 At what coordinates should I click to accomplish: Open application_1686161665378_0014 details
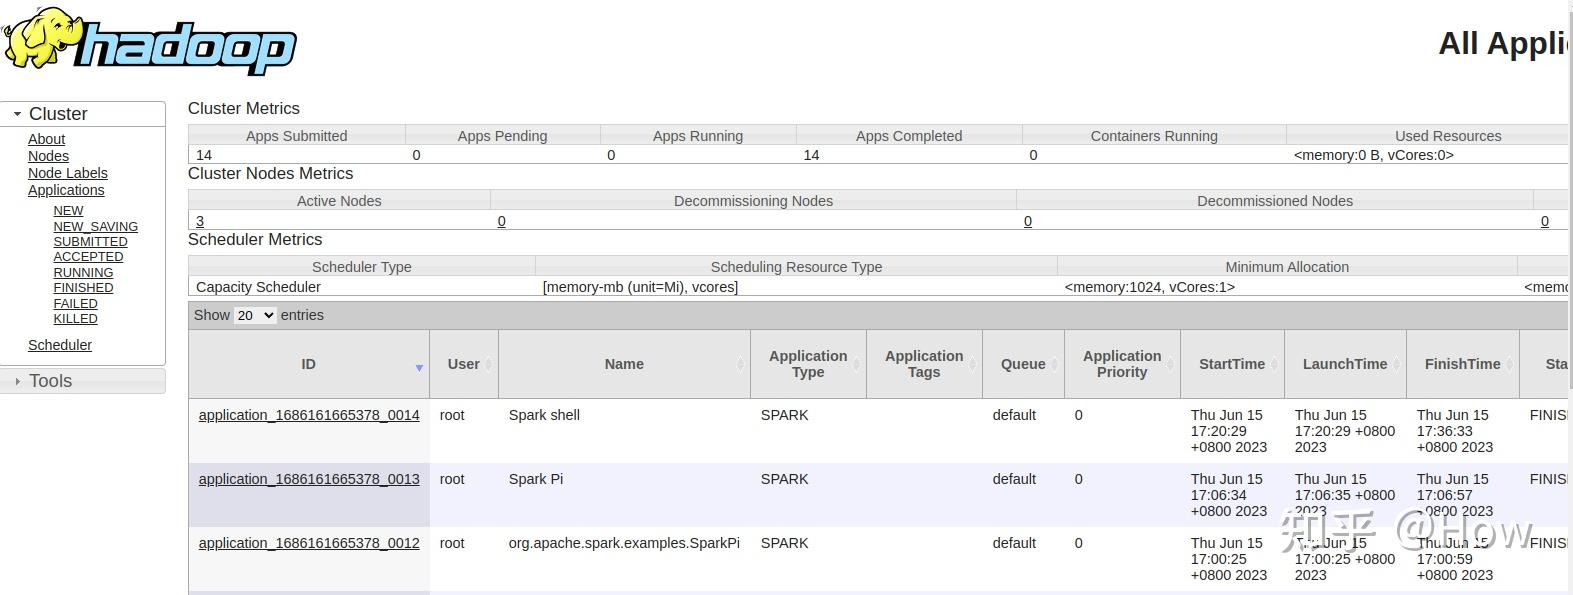pos(309,415)
